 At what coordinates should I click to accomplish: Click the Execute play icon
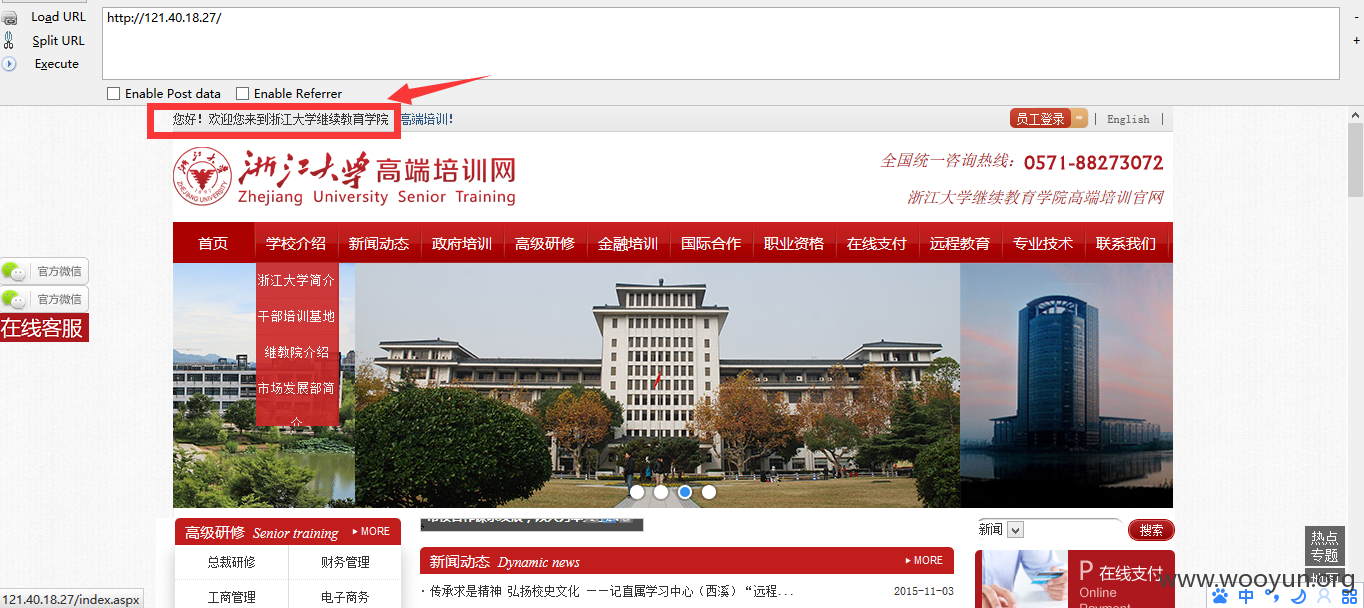coord(9,64)
